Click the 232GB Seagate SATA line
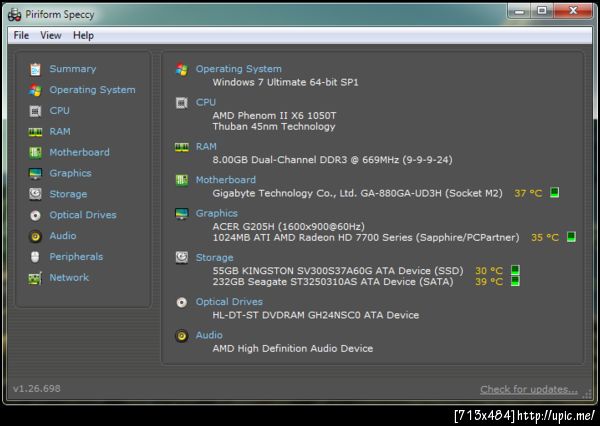This screenshot has width=600, height=426. pyautogui.click(x=333, y=282)
